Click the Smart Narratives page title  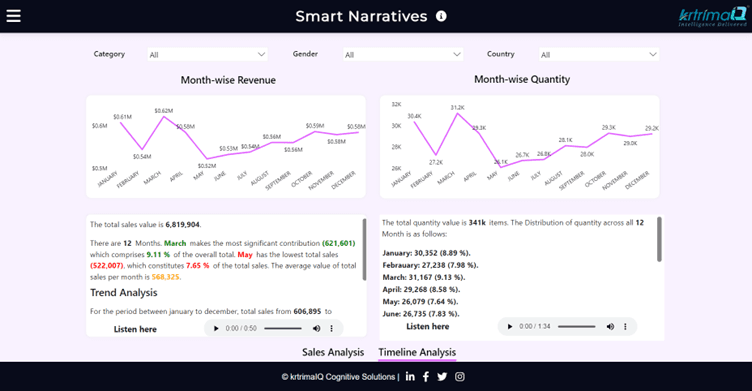click(x=361, y=16)
